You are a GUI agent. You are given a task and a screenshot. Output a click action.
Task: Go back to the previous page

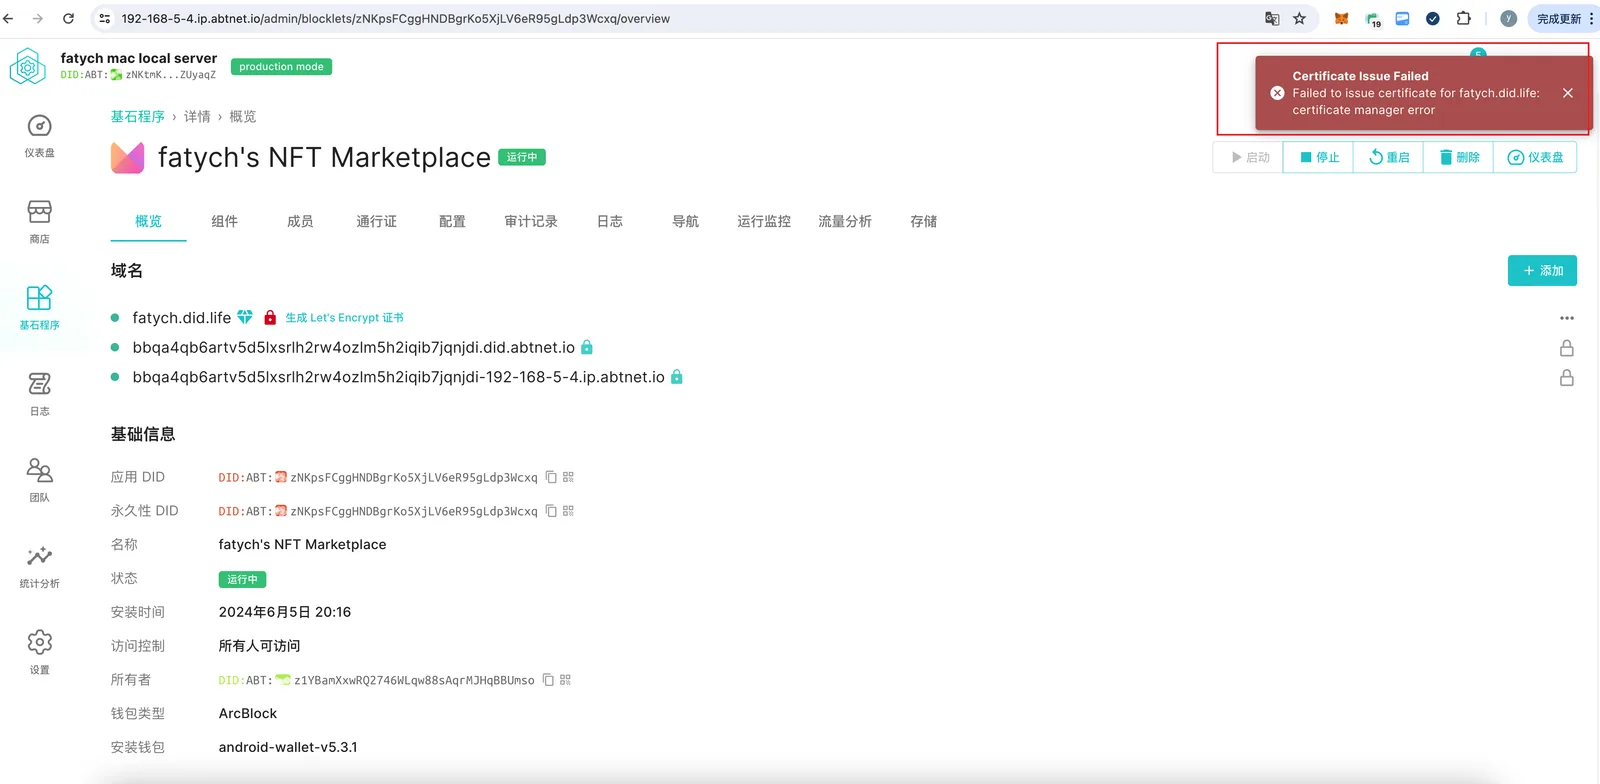(8, 18)
